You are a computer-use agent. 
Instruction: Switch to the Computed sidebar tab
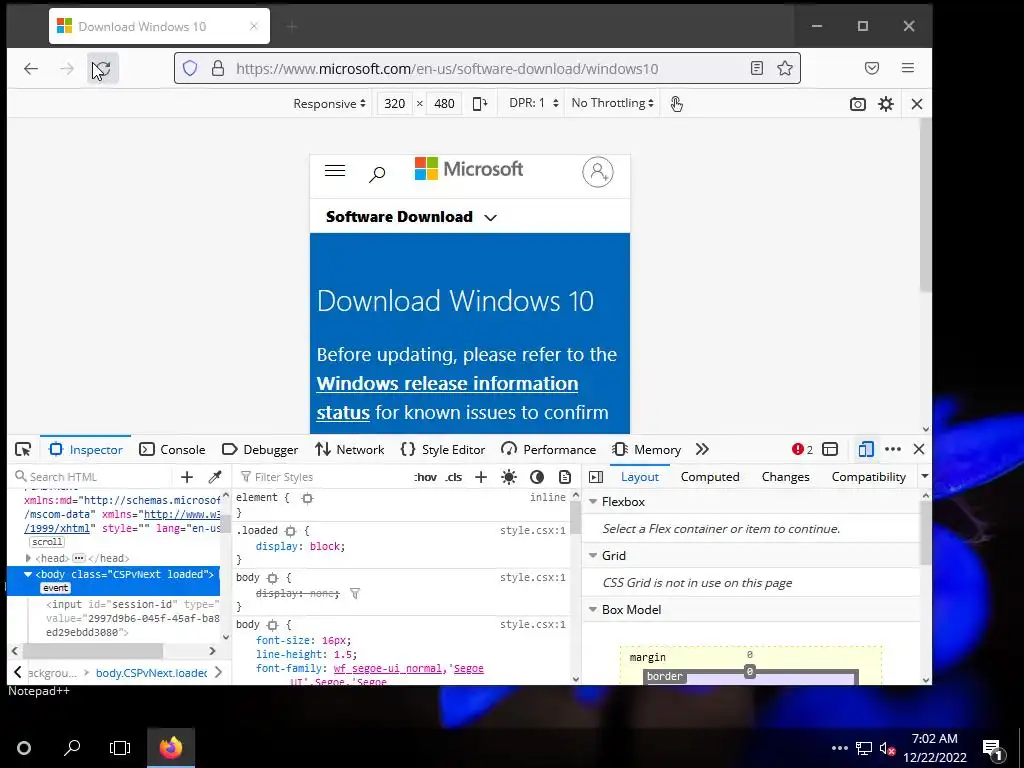pos(710,477)
